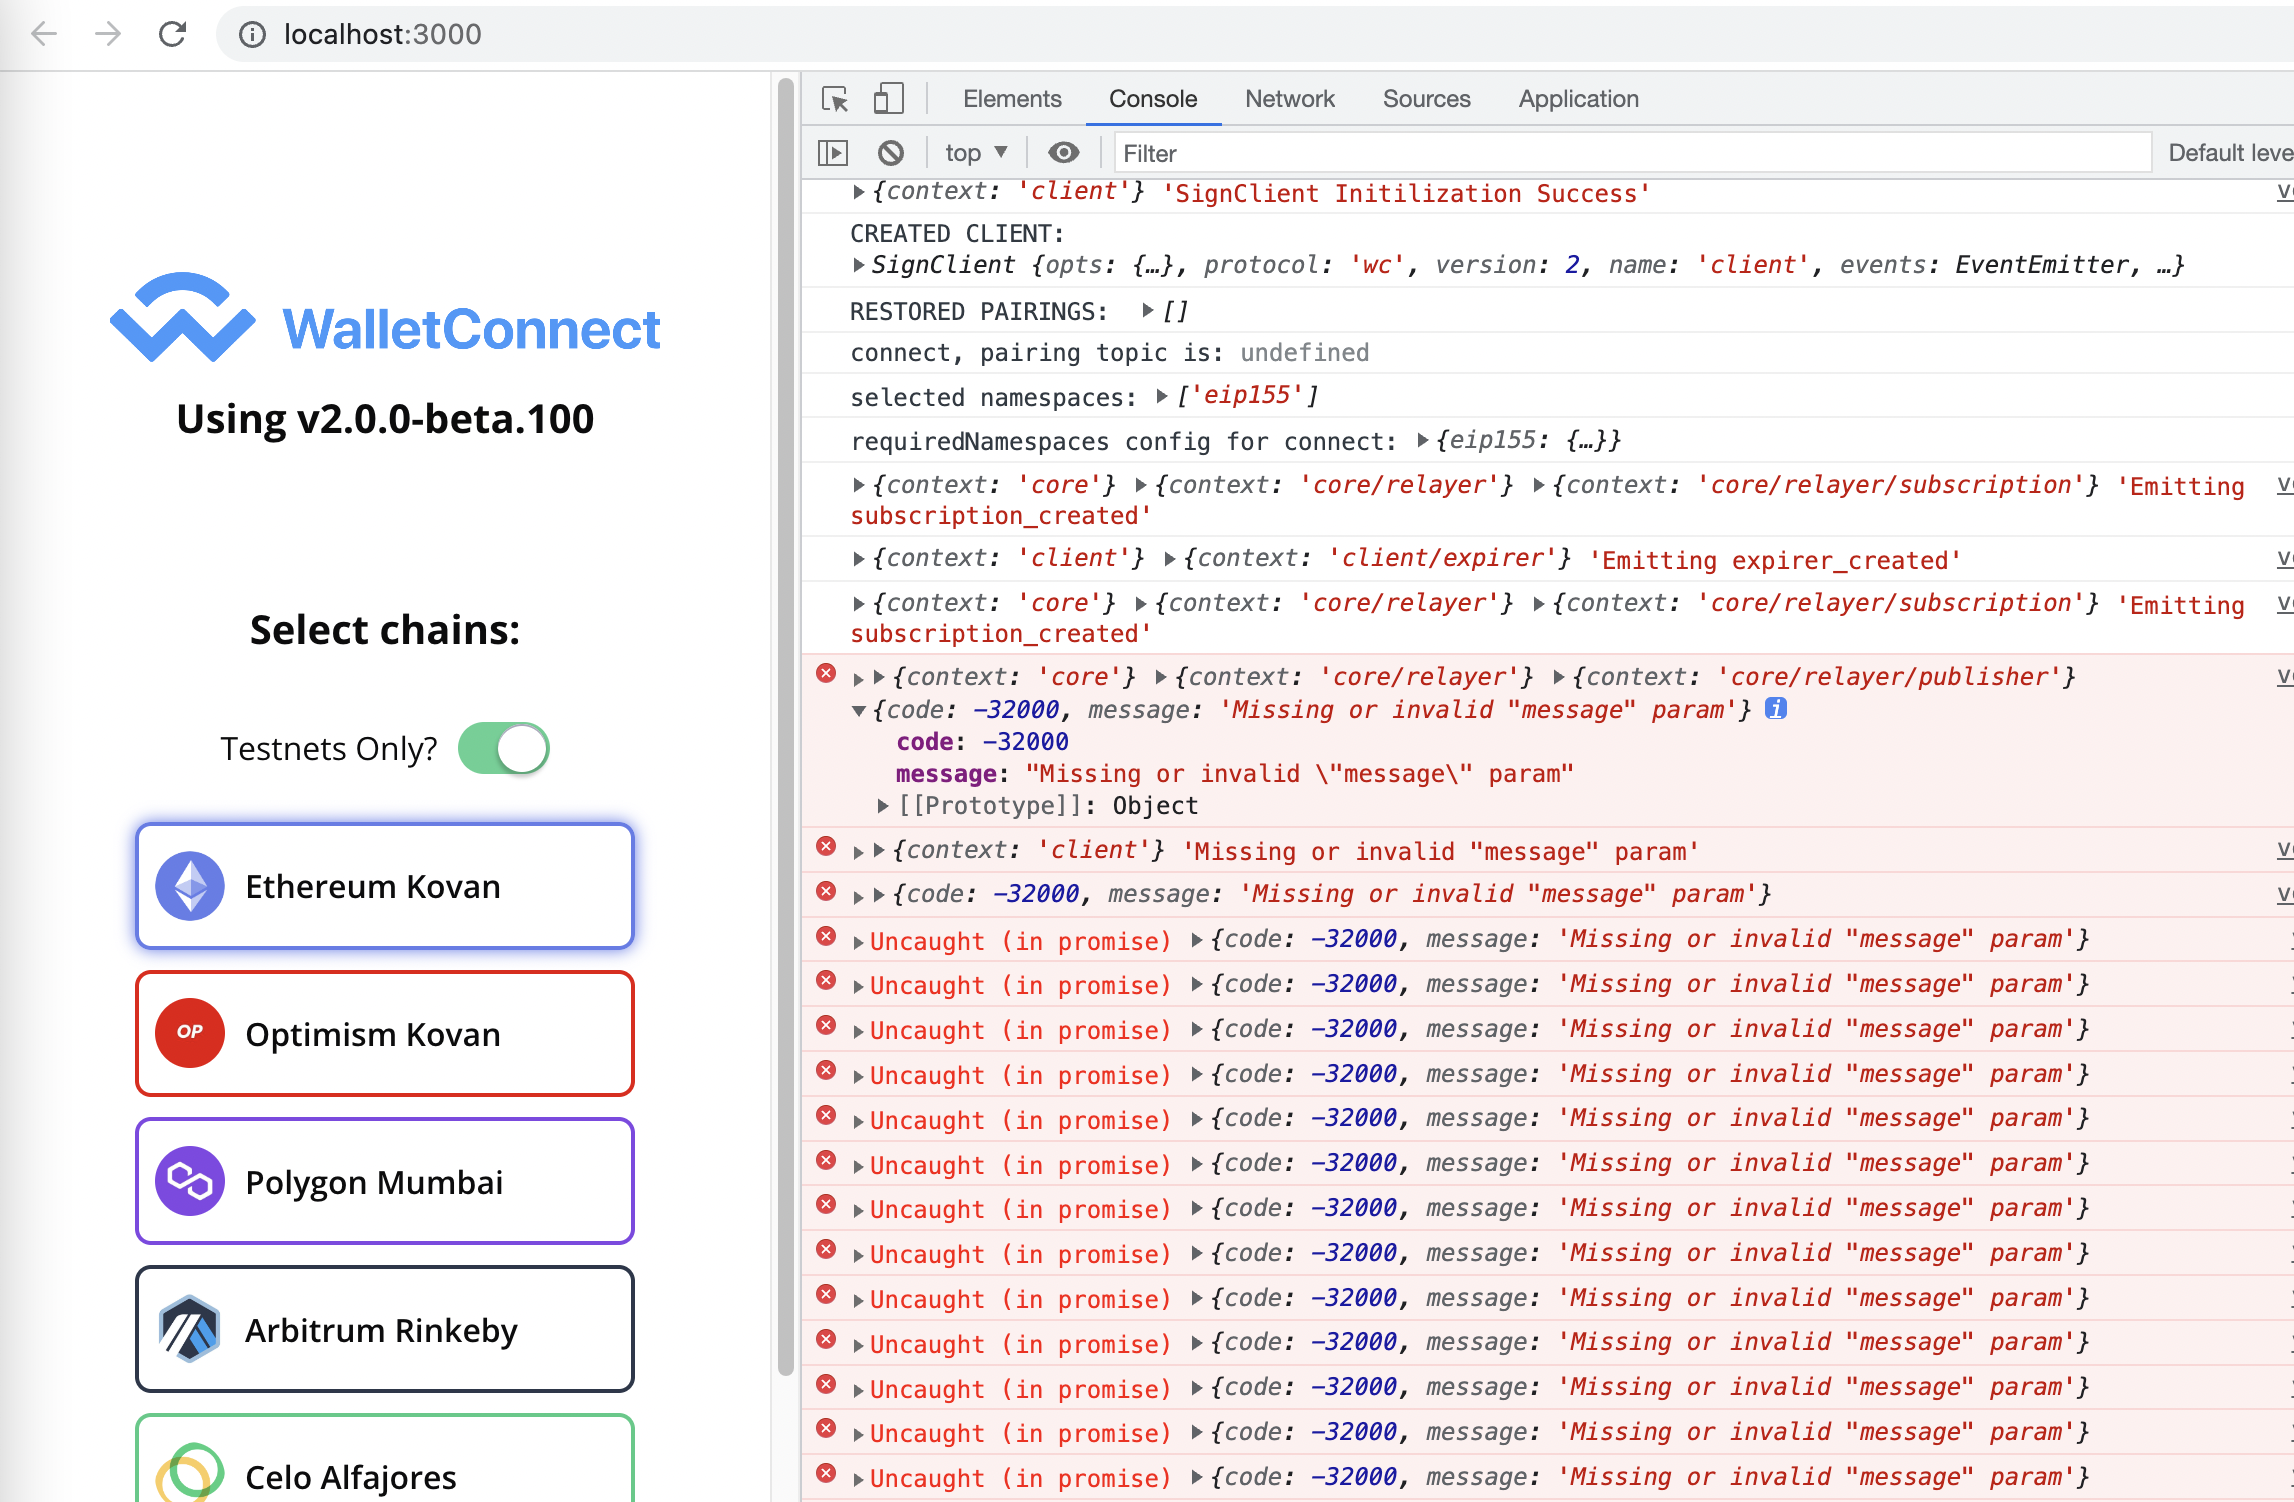2294x1502 pixels.
Task: Expand the [[Prototype]] Object entry
Action: click(882, 806)
